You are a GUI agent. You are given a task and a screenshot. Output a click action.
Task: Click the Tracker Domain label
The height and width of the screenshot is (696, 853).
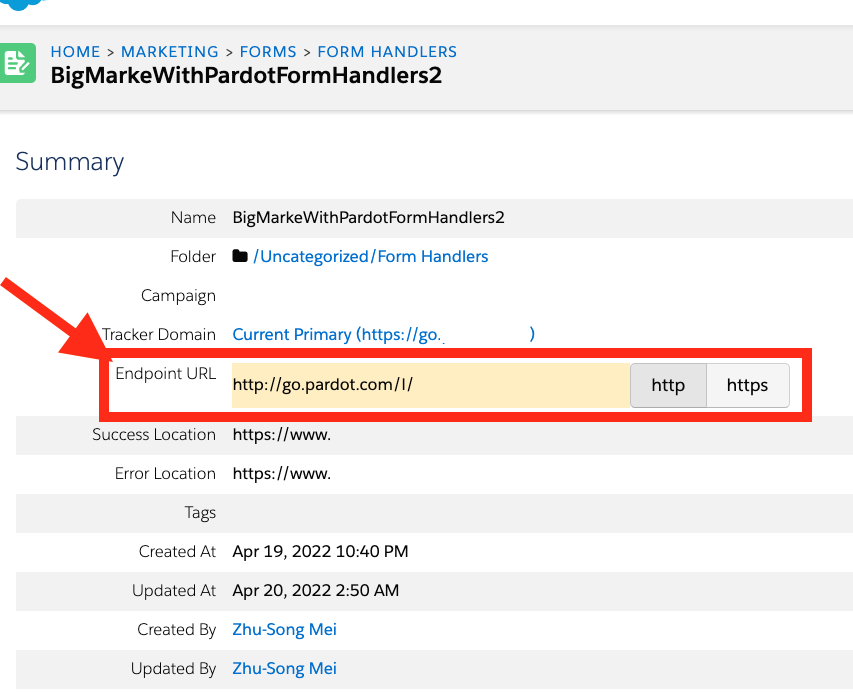(159, 334)
